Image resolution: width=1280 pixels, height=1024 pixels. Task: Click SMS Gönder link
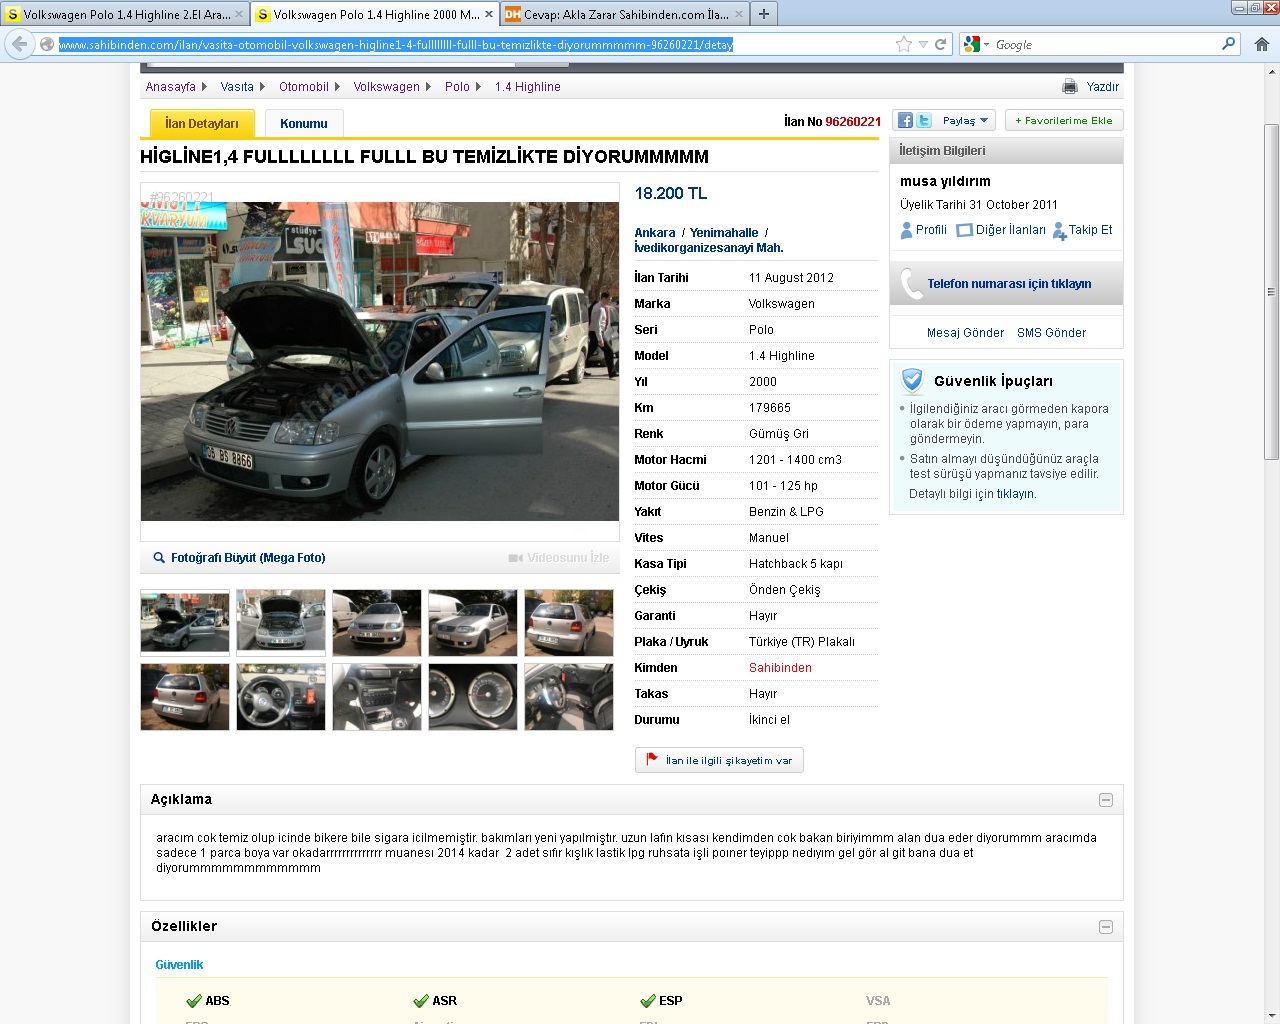(1051, 333)
